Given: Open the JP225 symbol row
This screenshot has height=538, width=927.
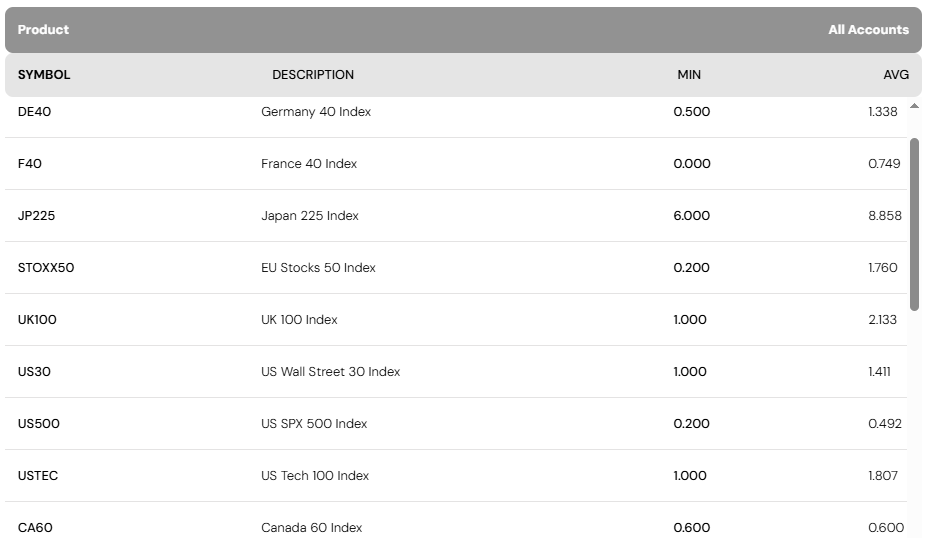Looking at the screenshot, I should pyautogui.click(x=37, y=216).
